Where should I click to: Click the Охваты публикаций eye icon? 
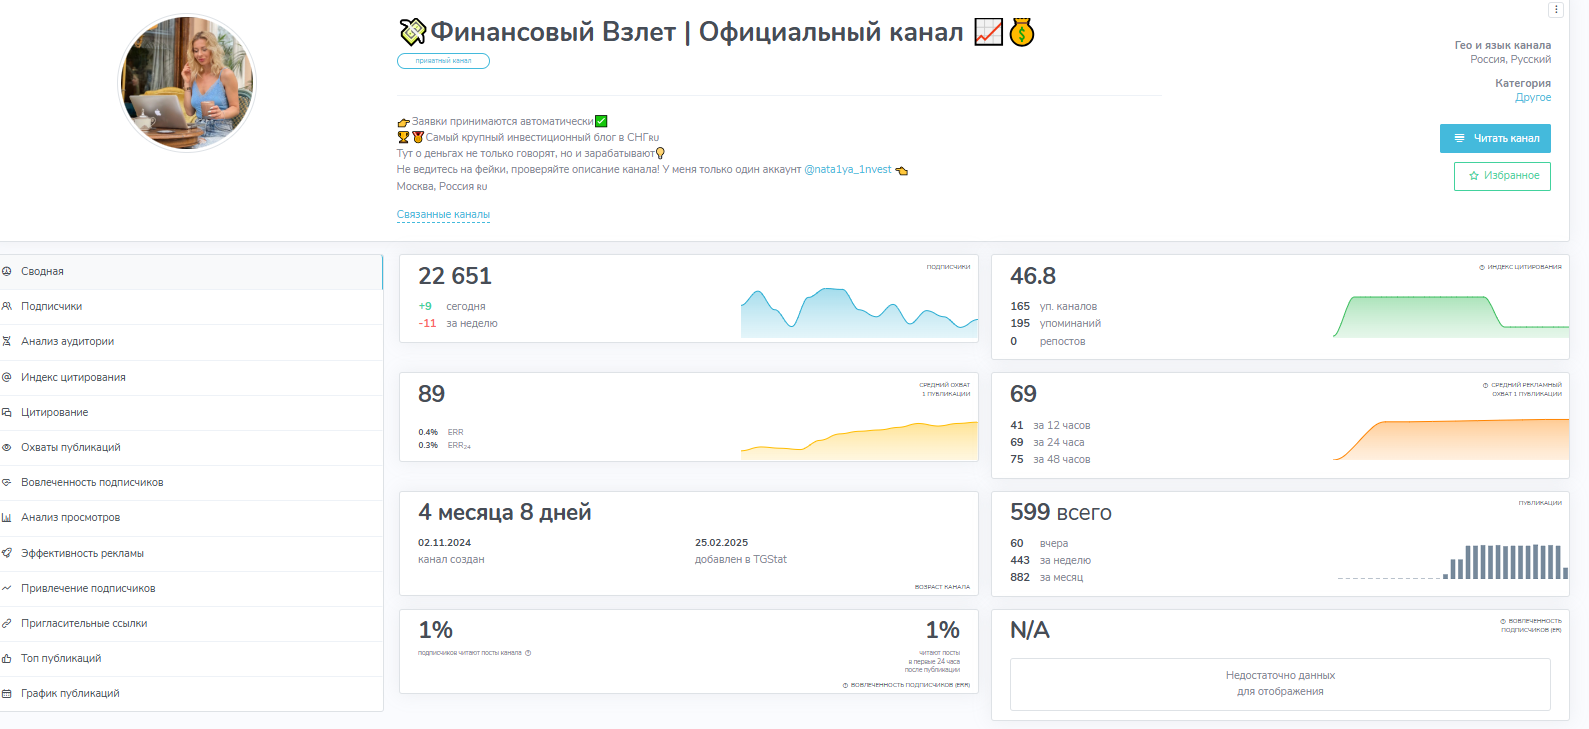click(x=7, y=447)
